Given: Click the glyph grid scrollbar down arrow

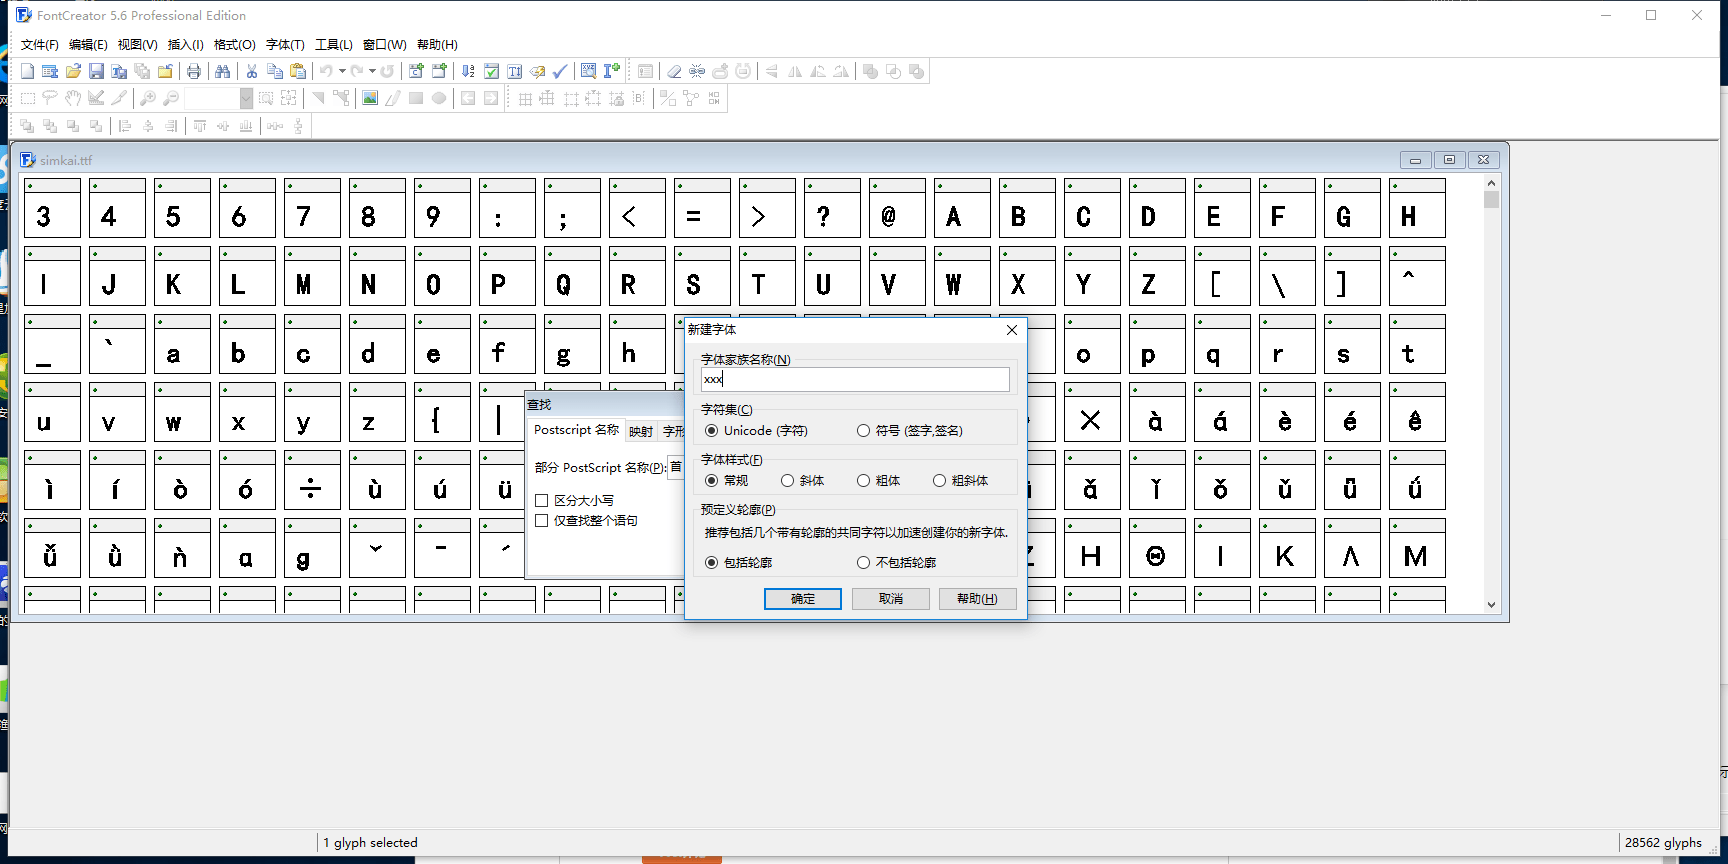Looking at the screenshot, I should [x=1491, y=605].
